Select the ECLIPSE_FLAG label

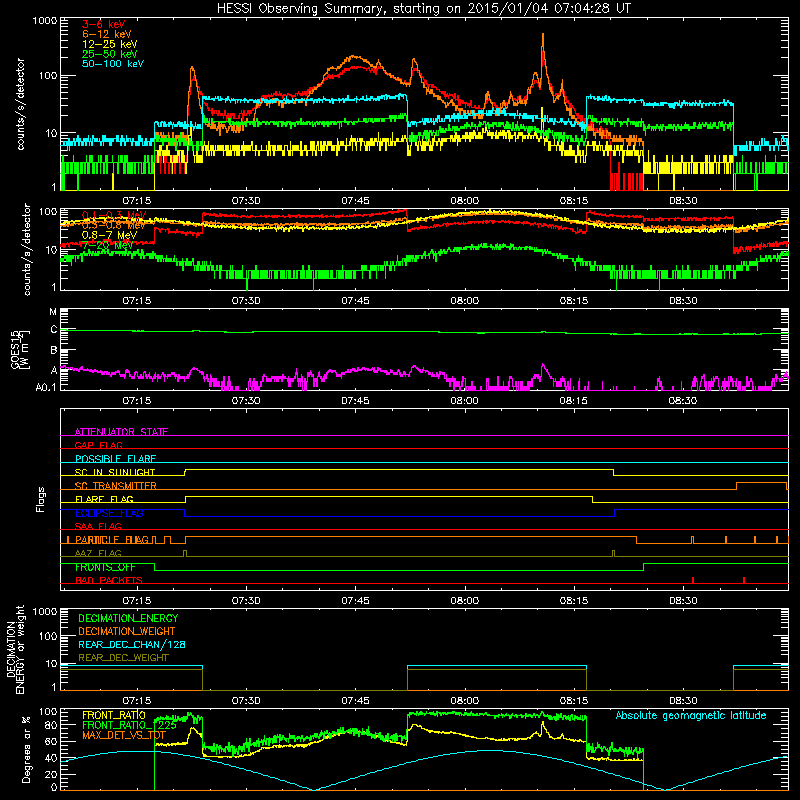(x=109, y=513)
